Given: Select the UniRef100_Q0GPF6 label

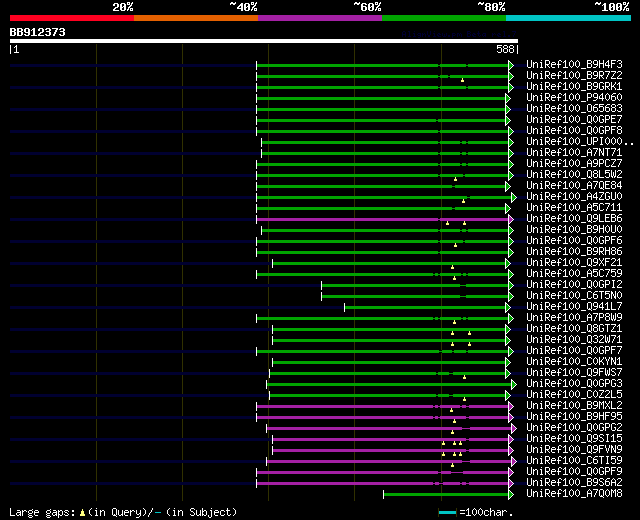Looking at the screenshot, I should pyautogui.click(x=574, y=241).
